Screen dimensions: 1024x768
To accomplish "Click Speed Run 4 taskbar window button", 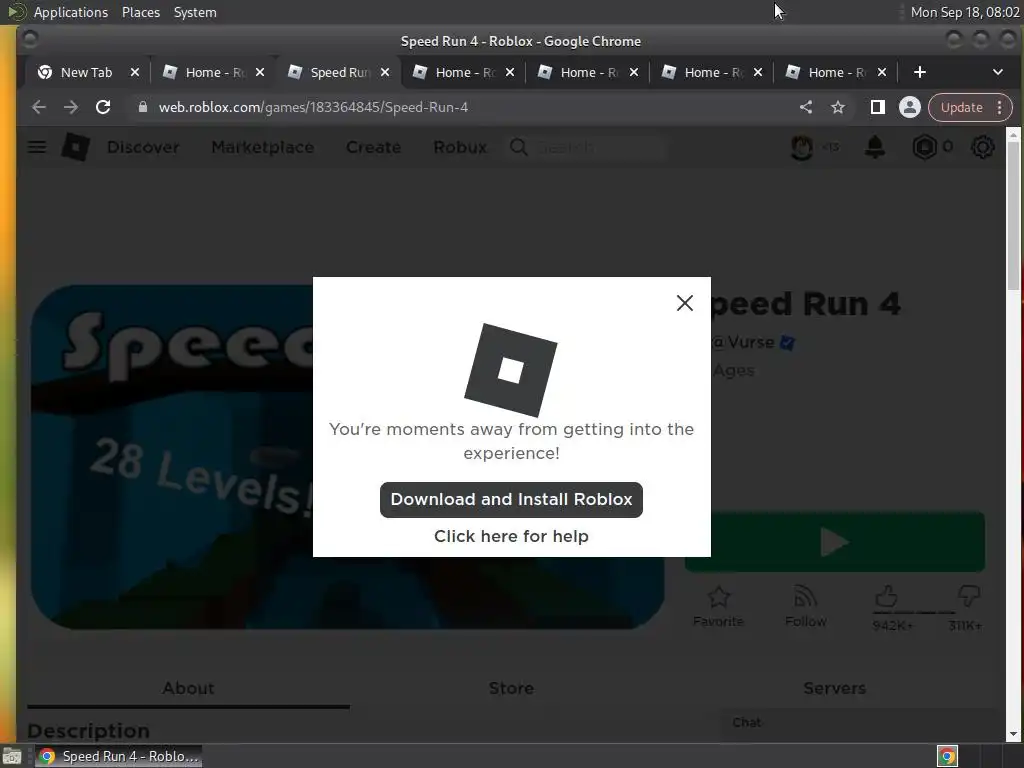I will 118,756.
